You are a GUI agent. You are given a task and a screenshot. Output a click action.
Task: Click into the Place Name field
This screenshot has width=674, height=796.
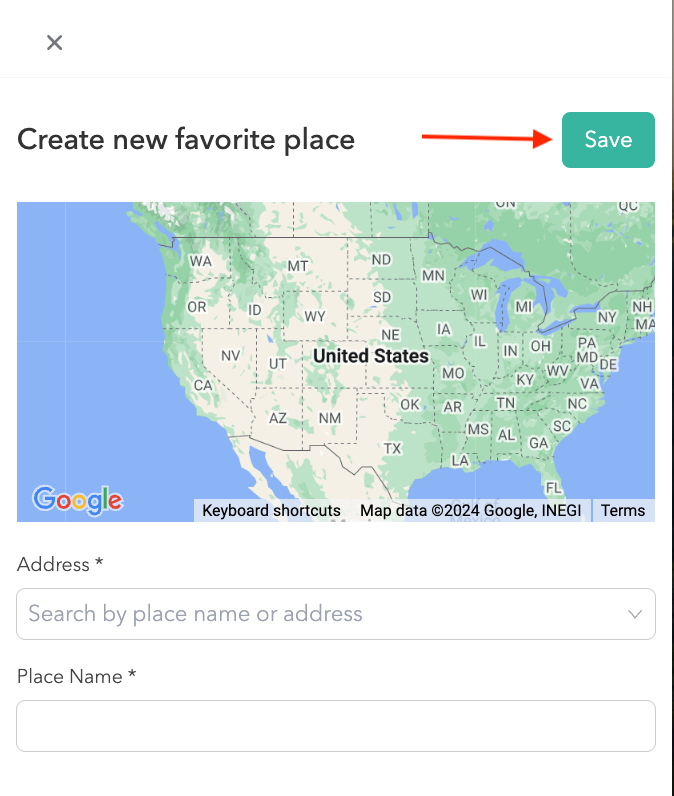336,726
